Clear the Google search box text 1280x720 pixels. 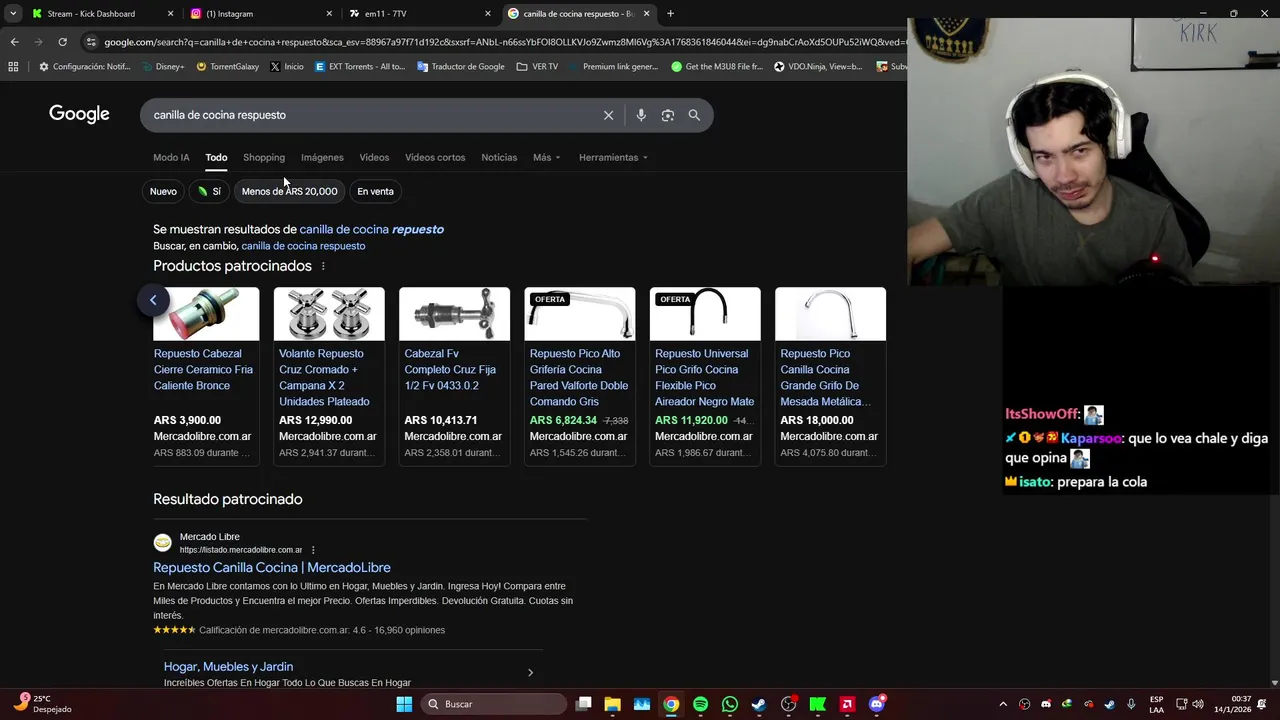coord(608,115)
